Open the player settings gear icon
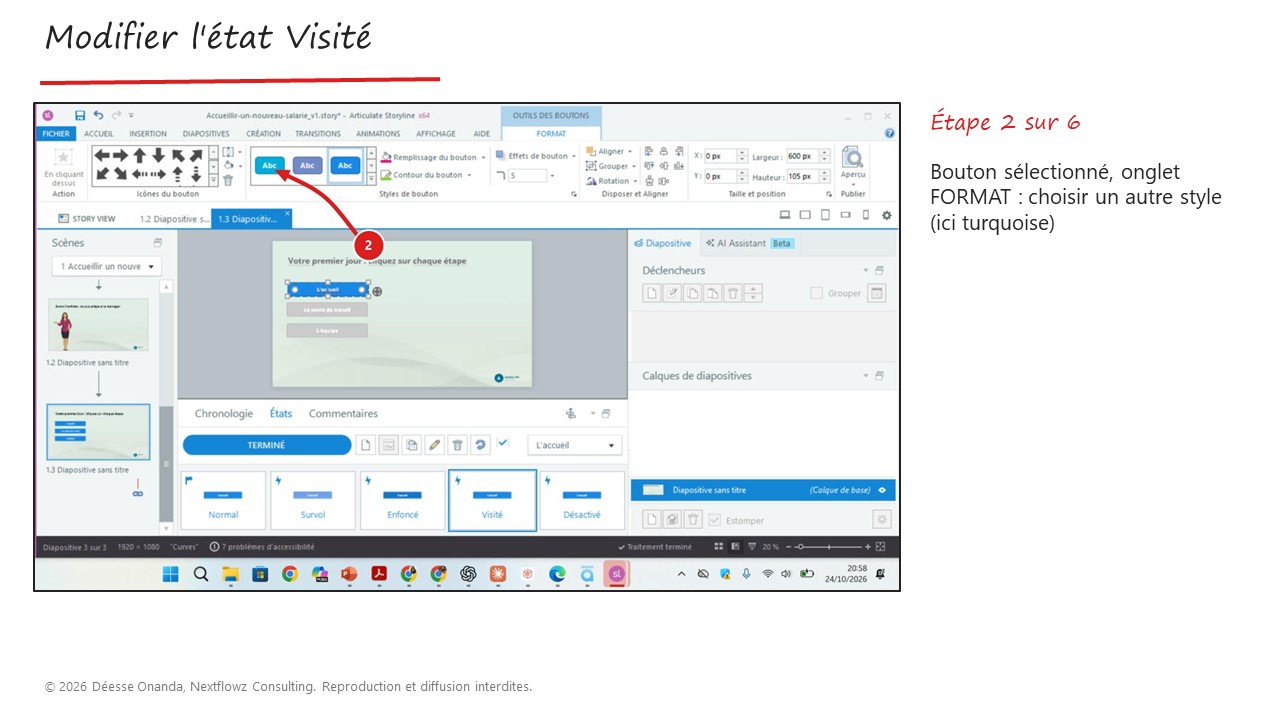 coord(886,215)
